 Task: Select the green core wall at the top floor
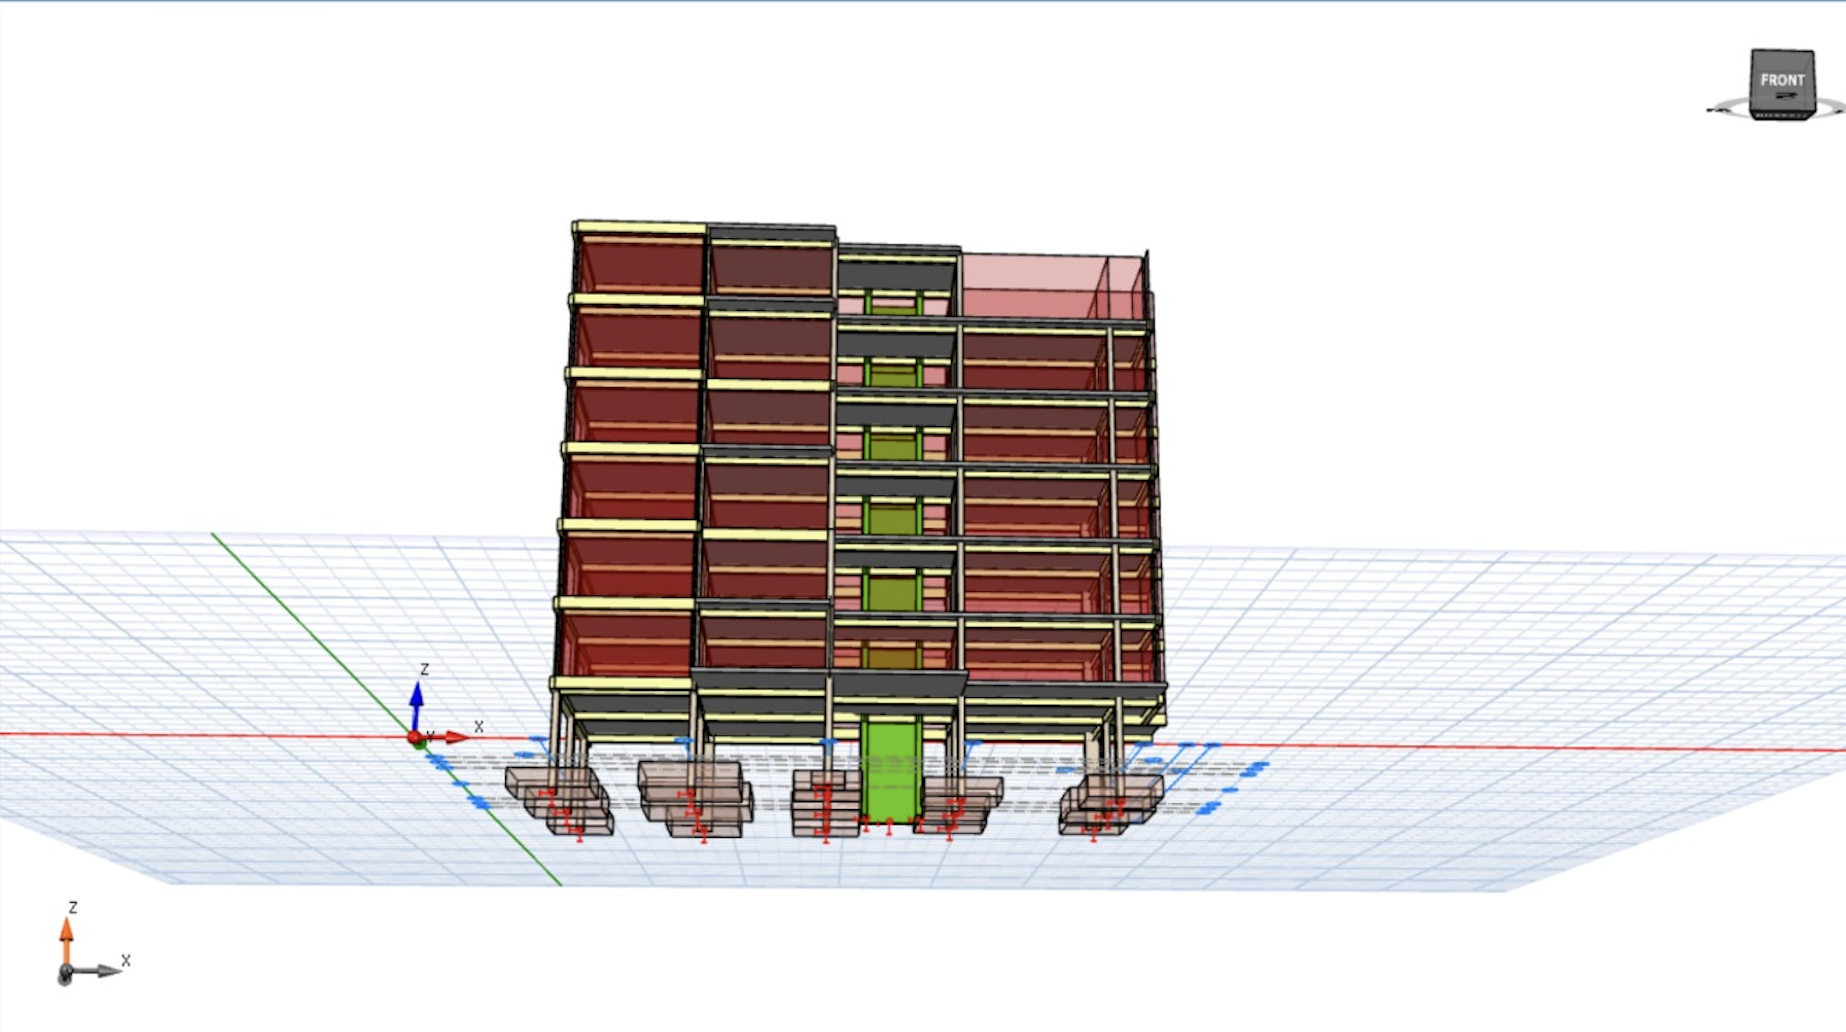point(892,302)
